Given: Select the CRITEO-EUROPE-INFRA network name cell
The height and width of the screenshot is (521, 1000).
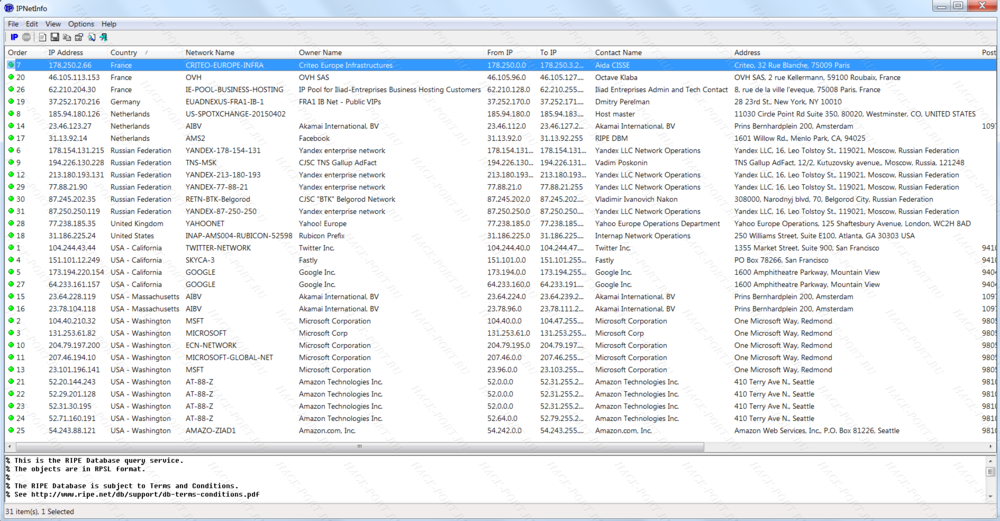Looking at the screenshot, I should coord(224,65).
